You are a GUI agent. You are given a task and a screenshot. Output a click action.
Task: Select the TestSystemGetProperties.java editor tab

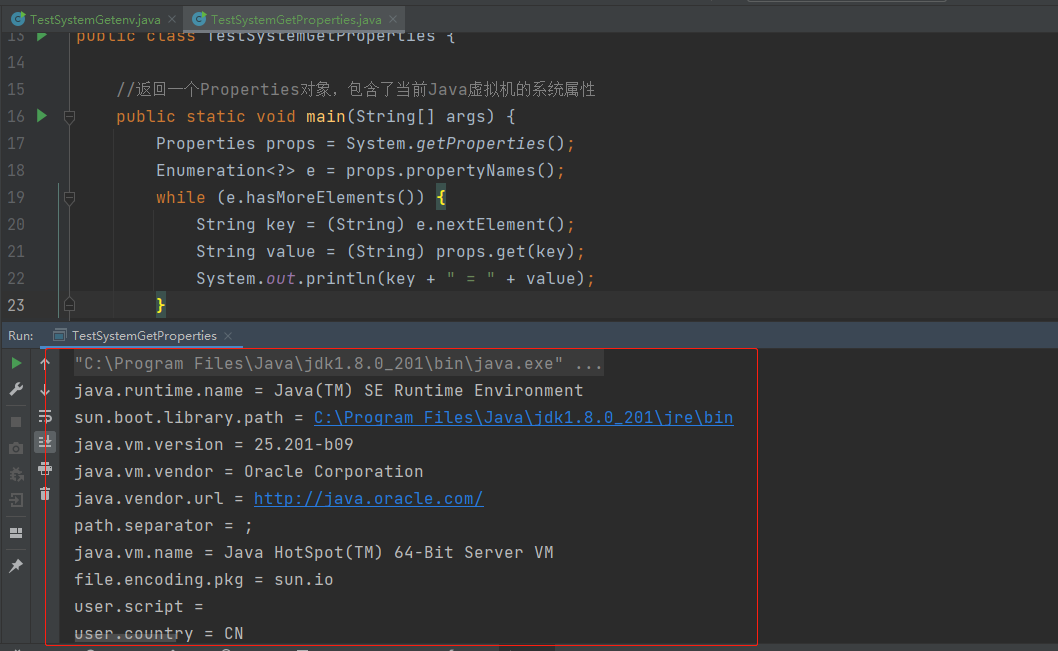pyautogui.click(x=296, y=20)
